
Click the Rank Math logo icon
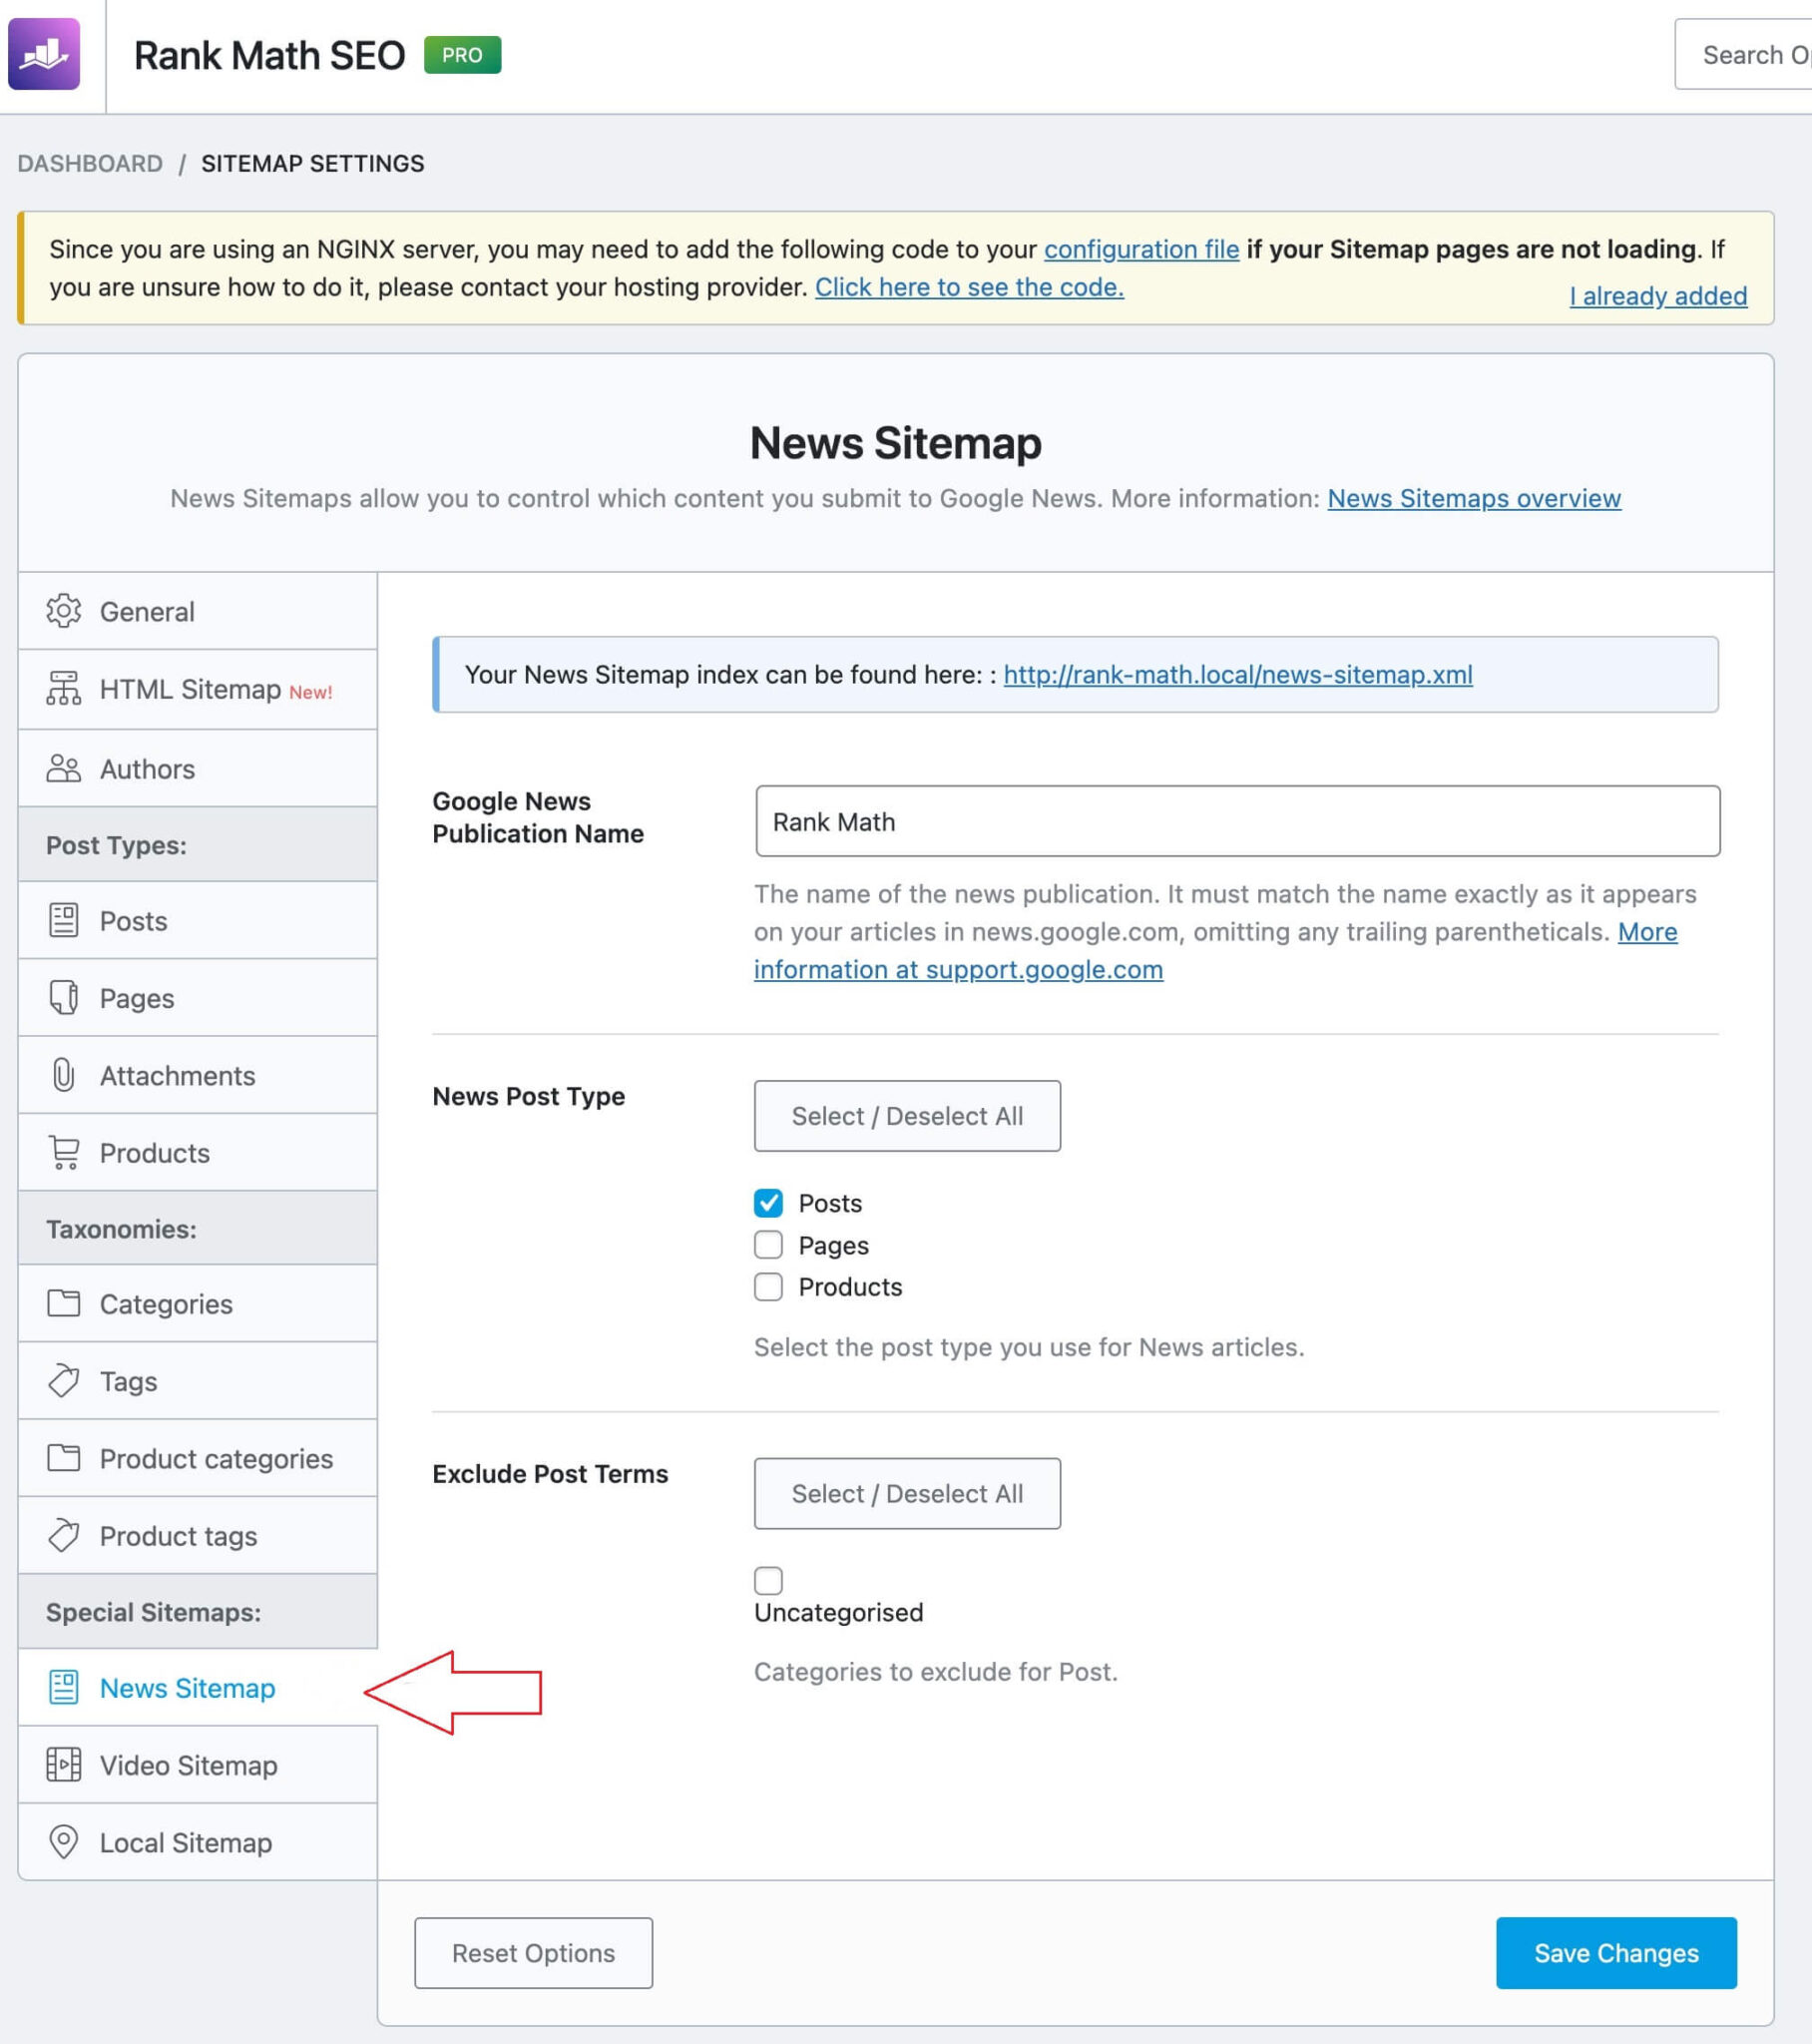tap(44, 54)
